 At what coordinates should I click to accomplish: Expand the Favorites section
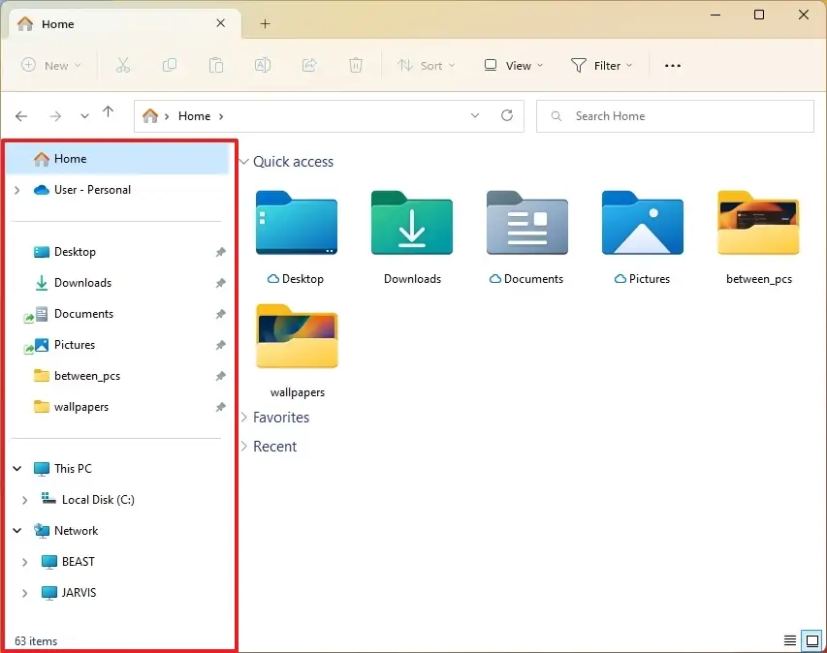pos(245,418)
